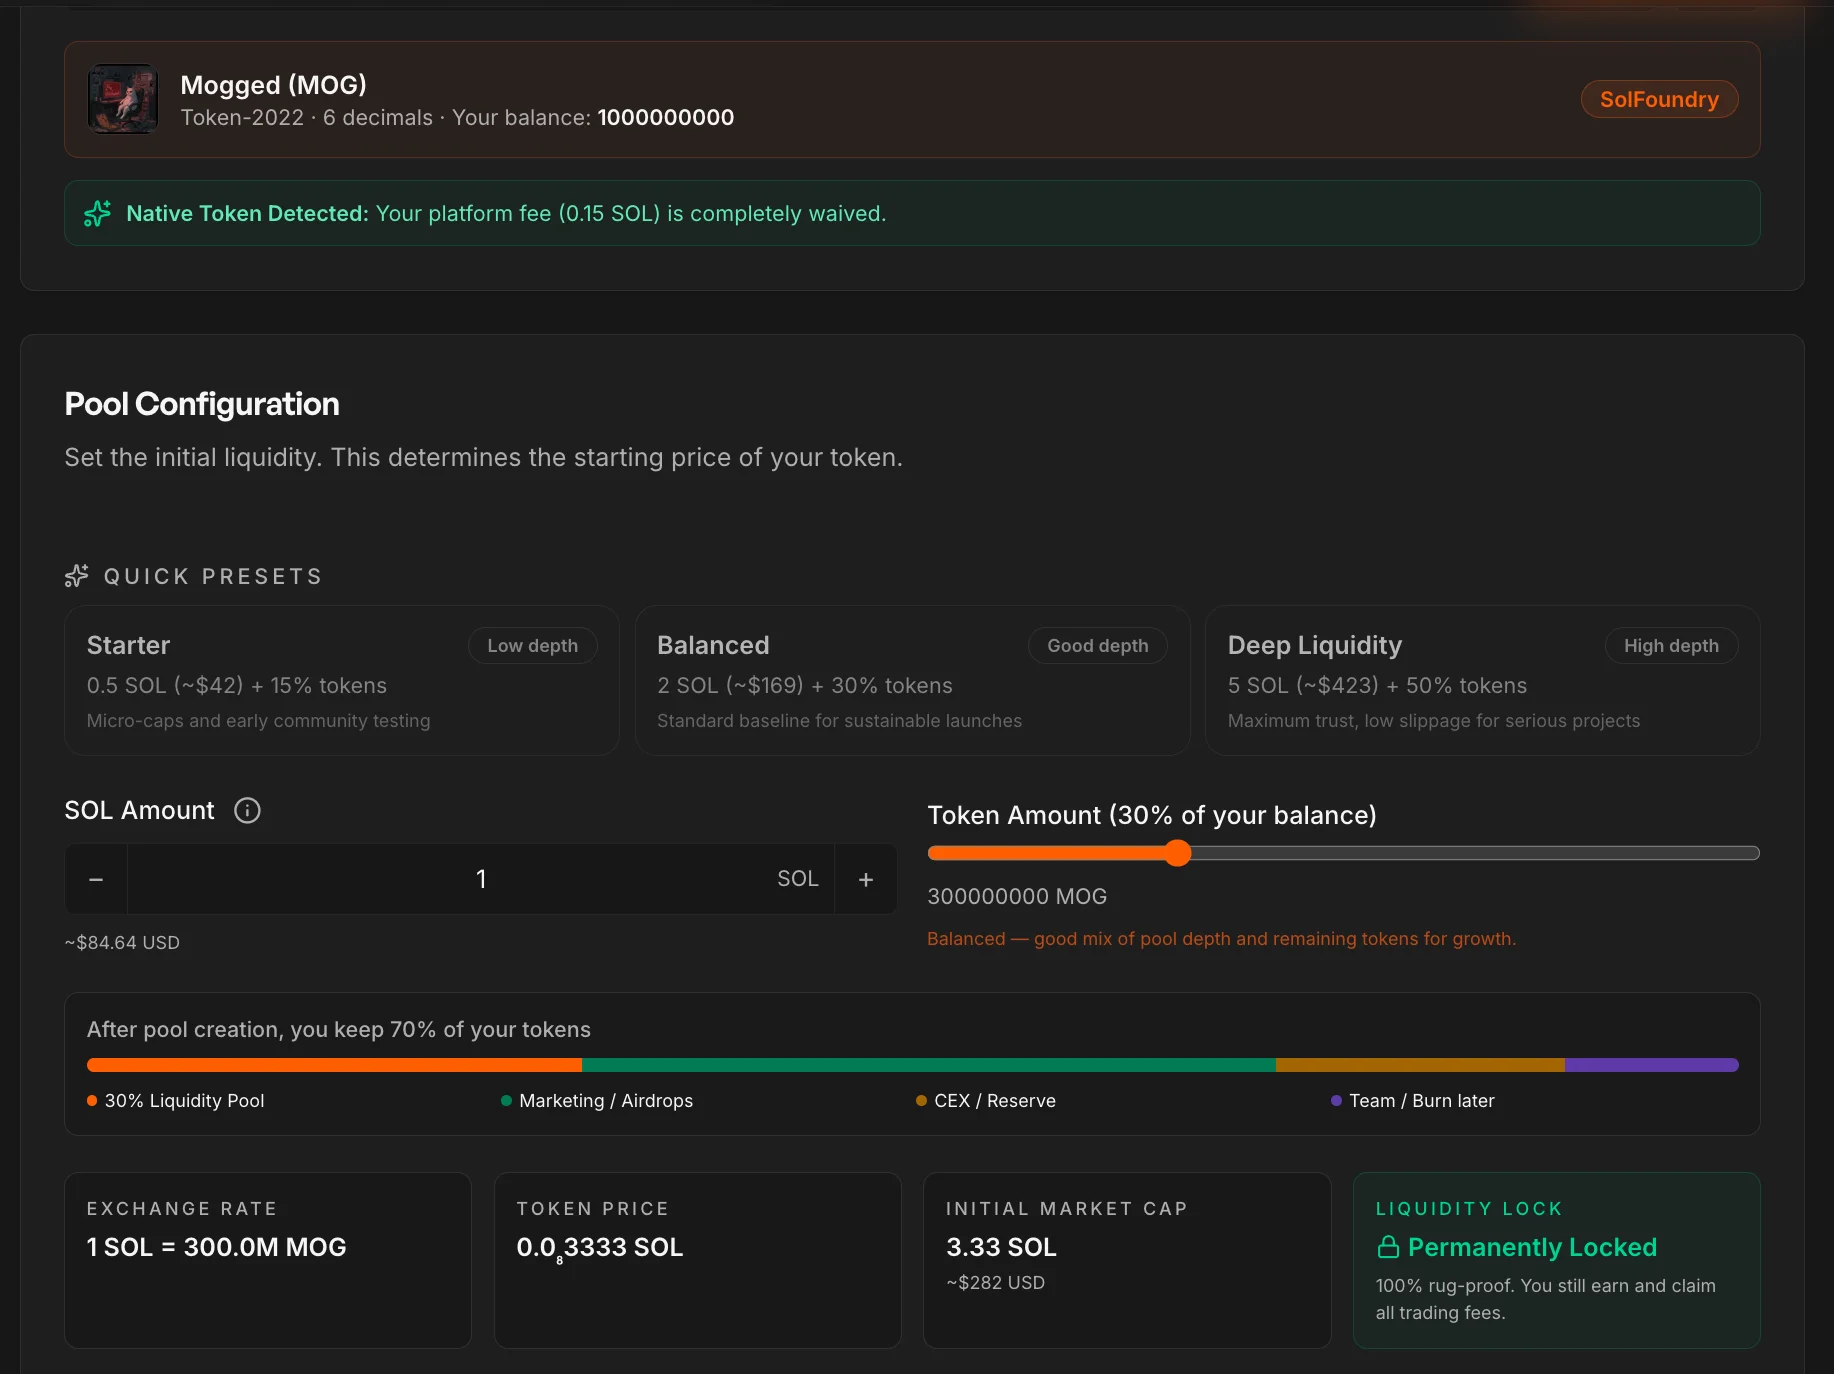Click the Token Price value 0.0₈3333 SOL
1834x1374 pixels.
pos(600,1248)
